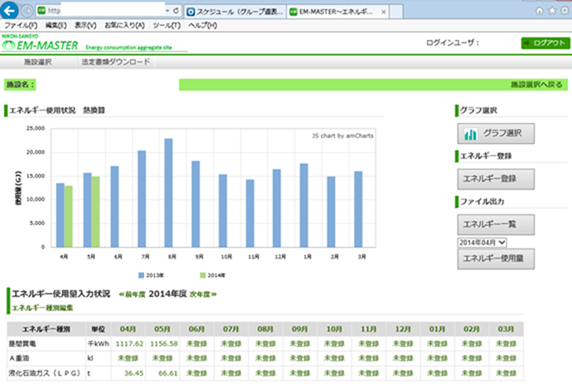Click the 1117.62 electricity value

130,344
